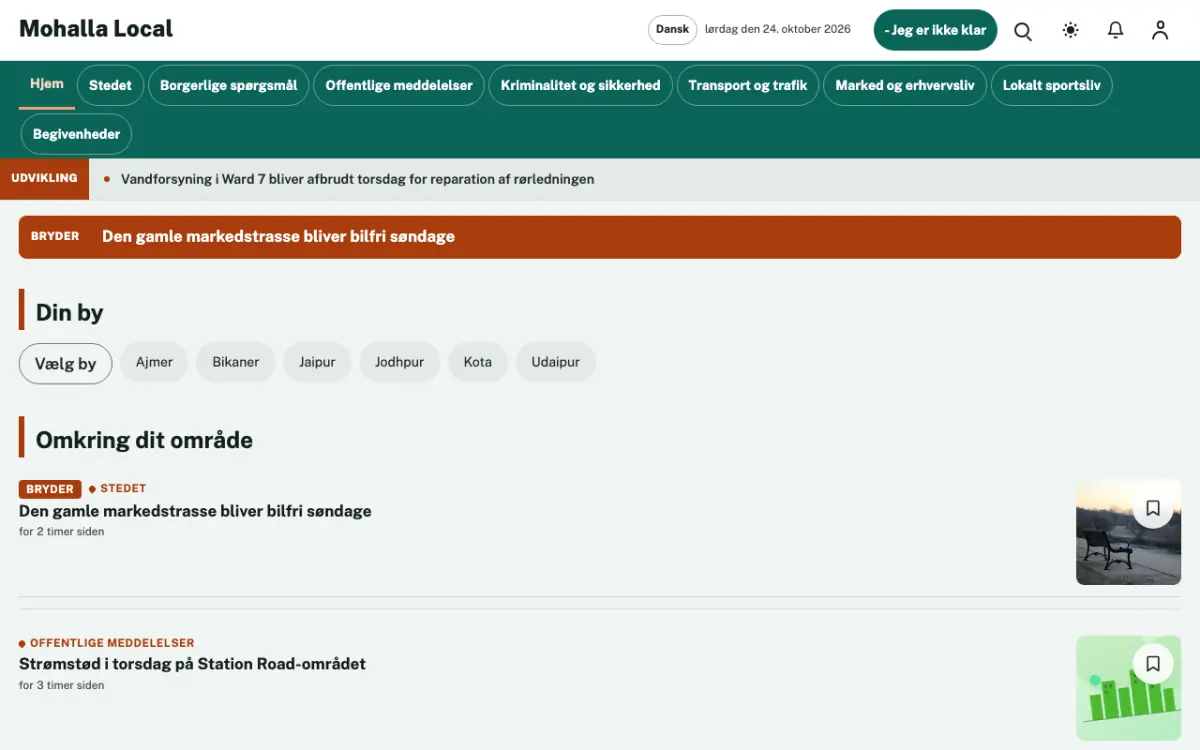Pick Jaipur from city chips

pyautogui.click(x=317, y=362)
